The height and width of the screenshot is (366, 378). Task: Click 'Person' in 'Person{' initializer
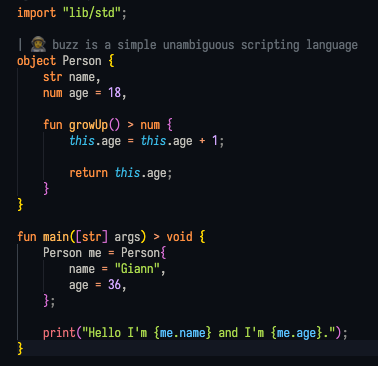coord(140,253)
